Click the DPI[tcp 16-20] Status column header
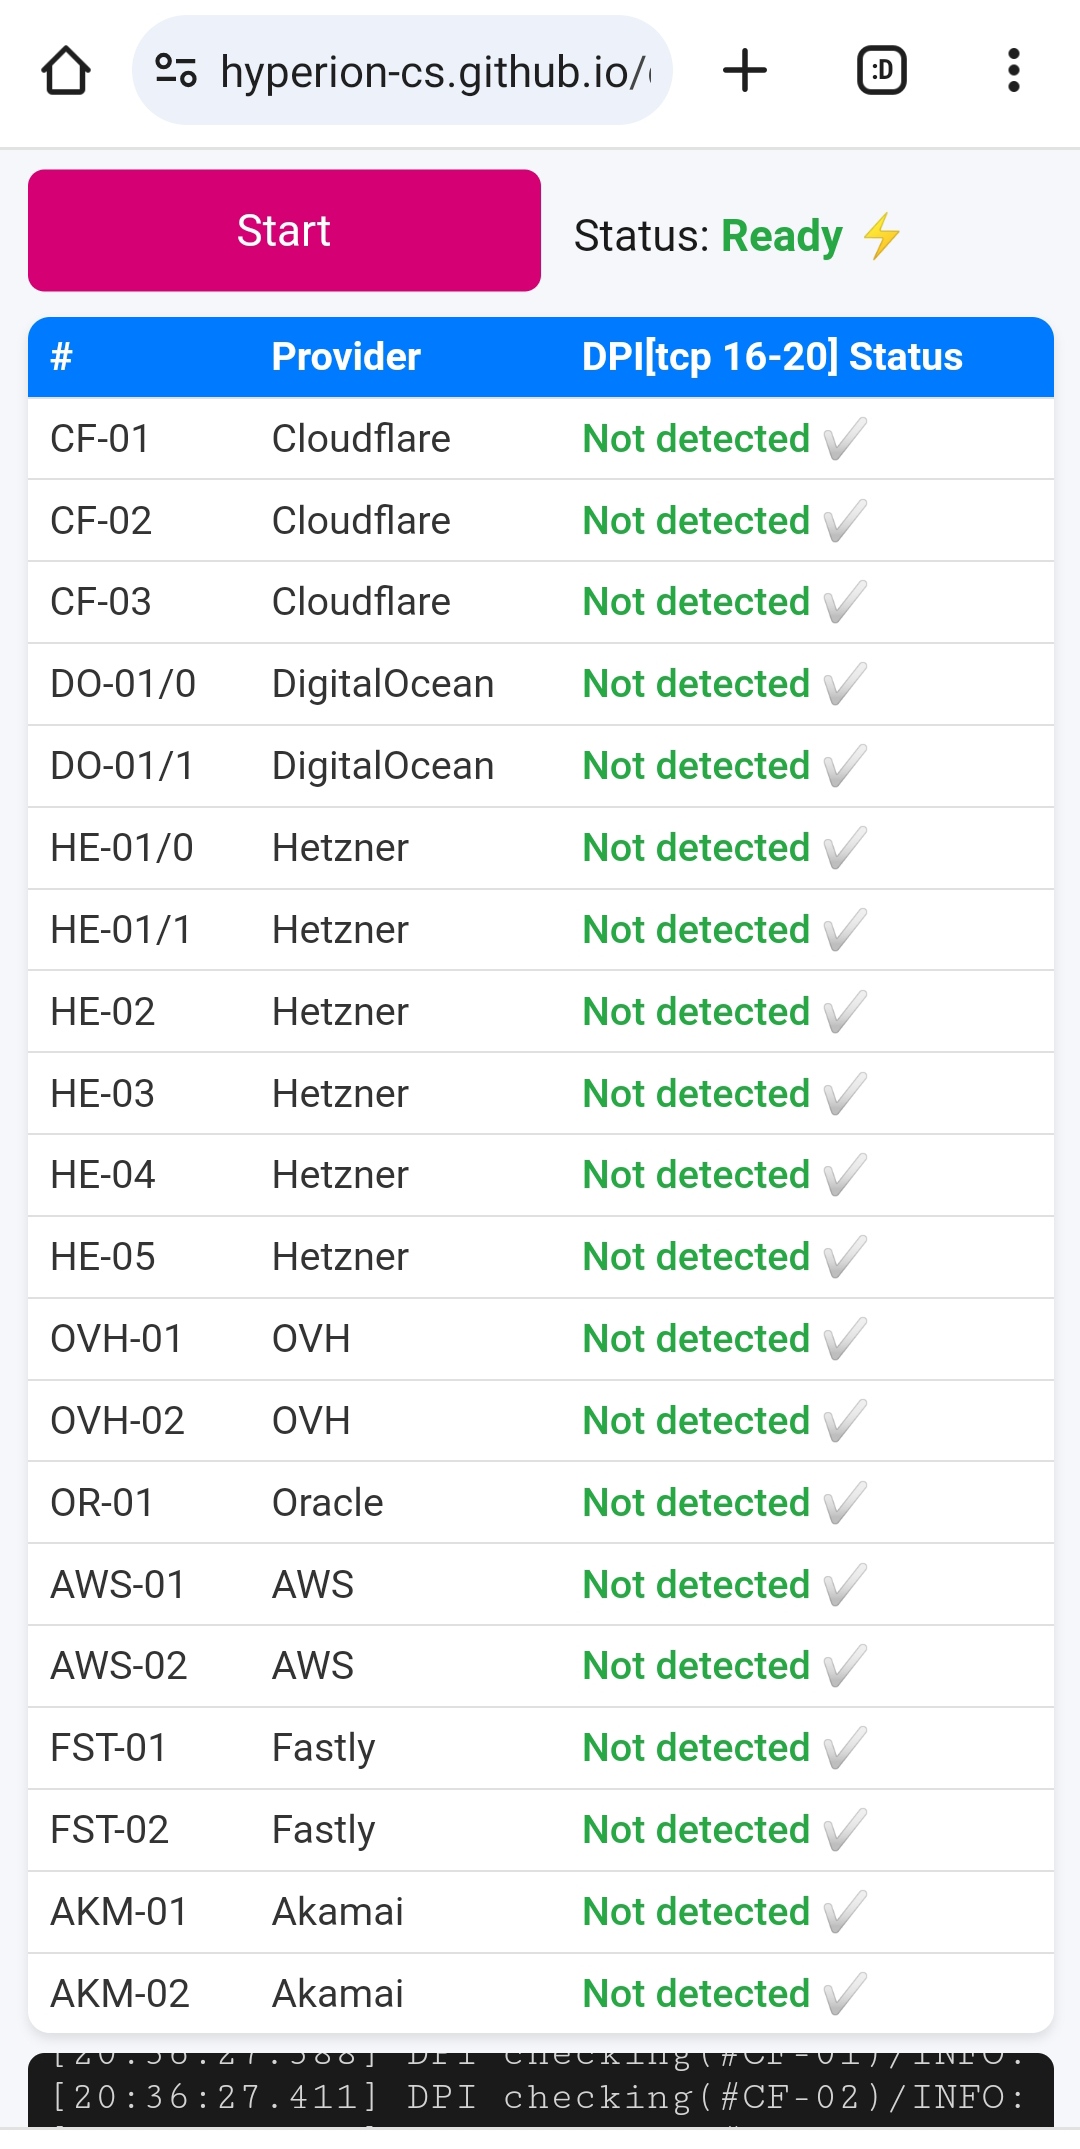Screen dimensions: 1080x2149 (771, 357)
